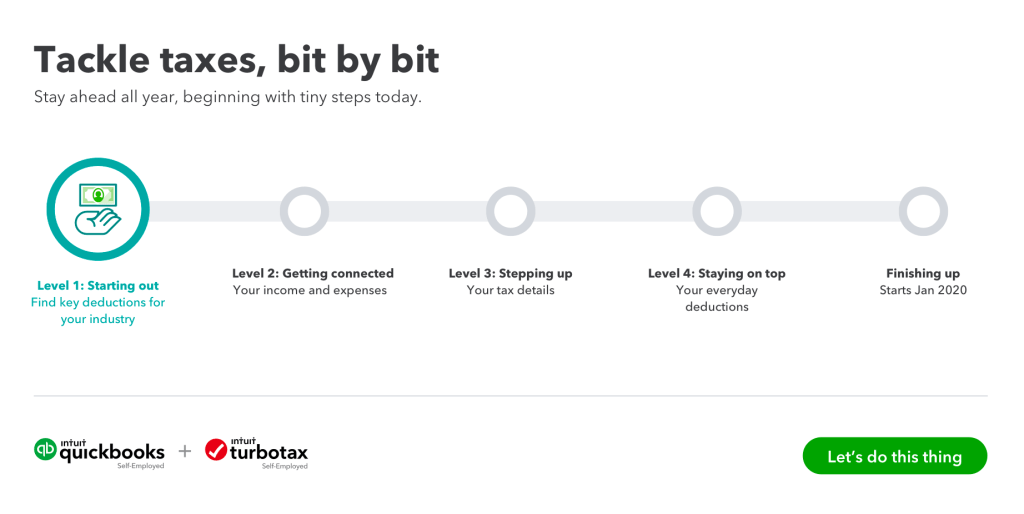The image size is (1024, 514).
Task: Click the Starts Jan 2020 text
Action: coord(922,290)
